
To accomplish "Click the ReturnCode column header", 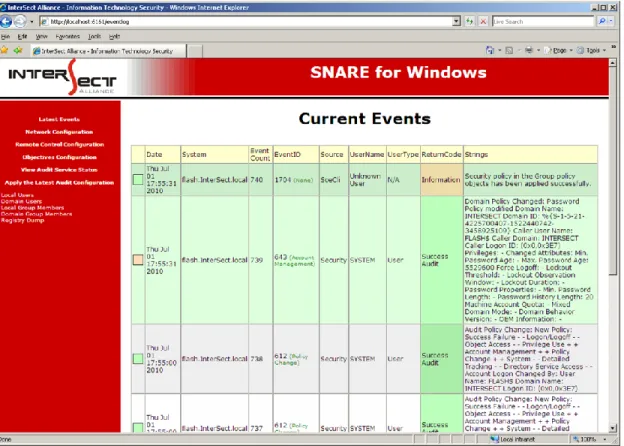I will (441, 154).
